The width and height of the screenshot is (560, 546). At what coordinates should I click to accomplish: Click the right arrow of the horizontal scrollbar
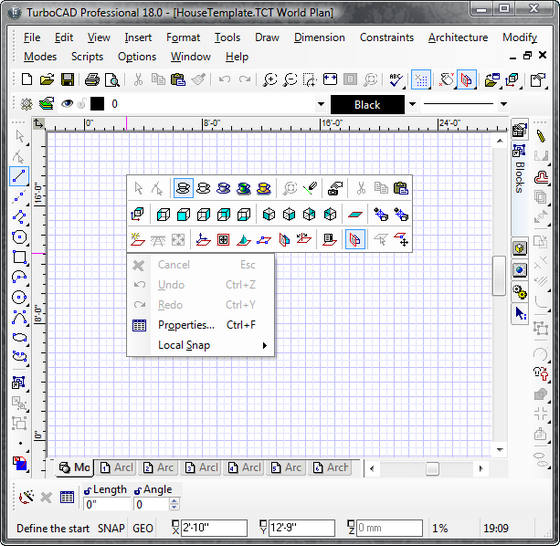coord(481,468)
